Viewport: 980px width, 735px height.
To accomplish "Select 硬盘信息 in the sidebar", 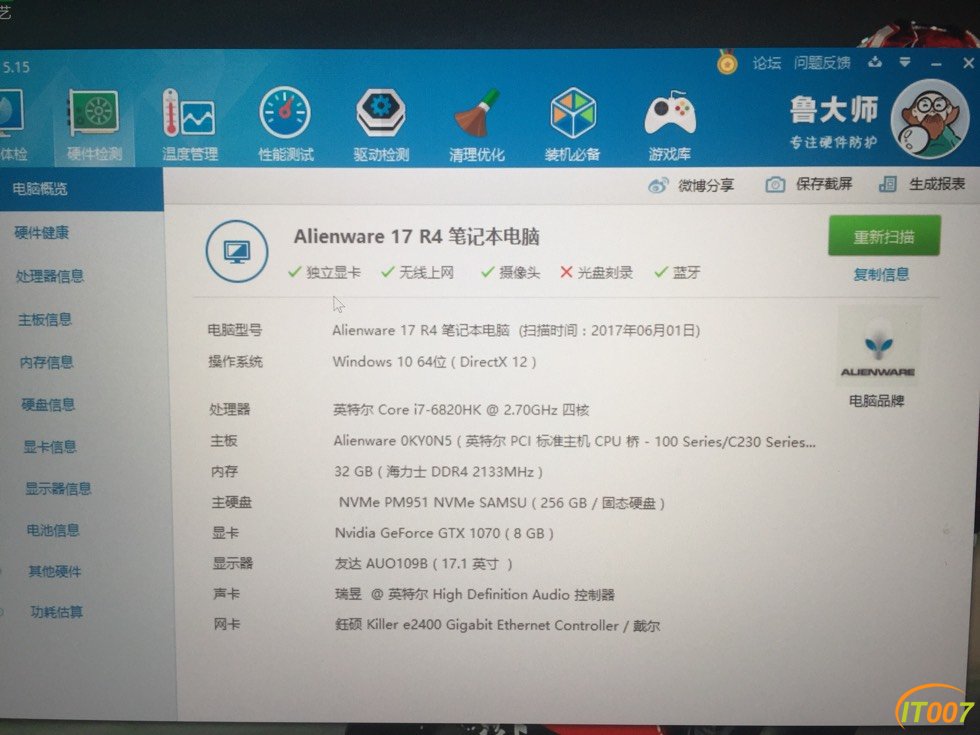I will click(x=48, y=404).
